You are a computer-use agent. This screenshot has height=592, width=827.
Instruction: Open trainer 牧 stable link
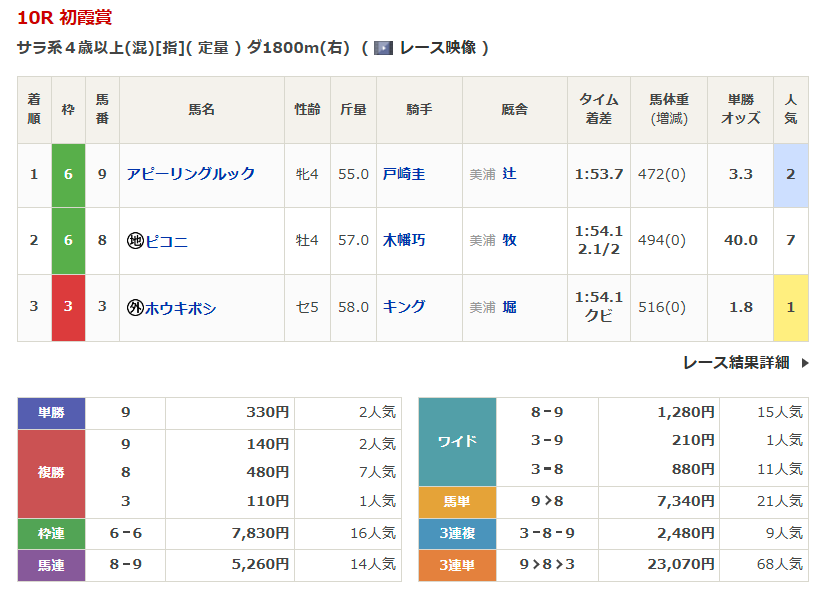509,240
